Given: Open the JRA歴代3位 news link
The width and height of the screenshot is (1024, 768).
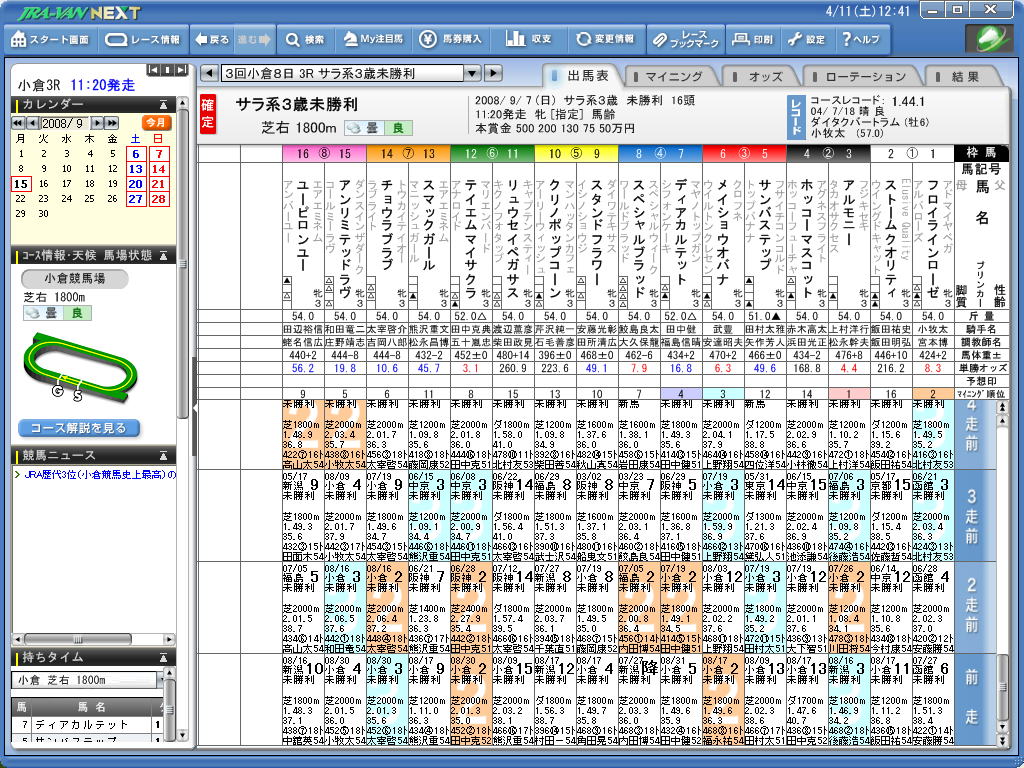Looking at the screenshot, I should (95, 474).
